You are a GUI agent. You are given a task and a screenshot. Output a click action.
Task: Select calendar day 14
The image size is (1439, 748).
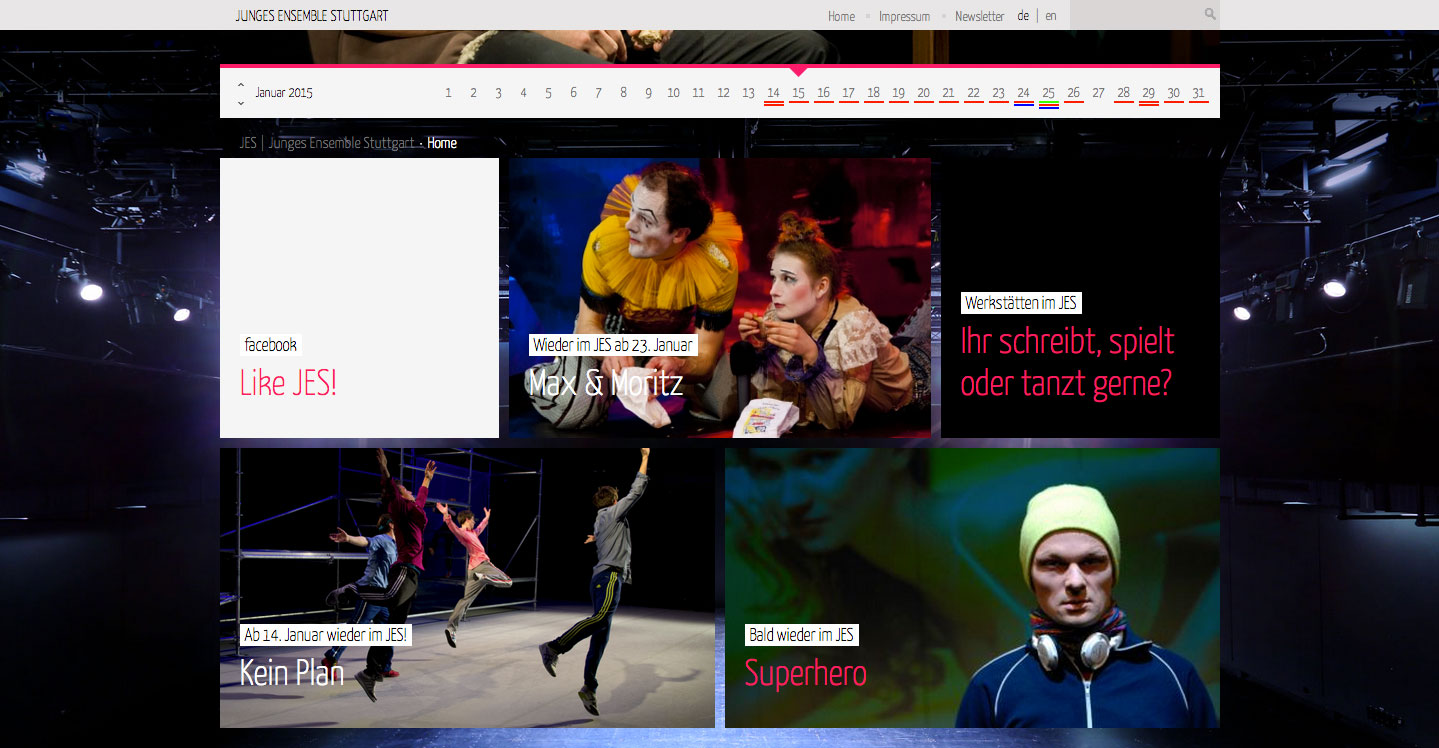(x=773, y=94)
